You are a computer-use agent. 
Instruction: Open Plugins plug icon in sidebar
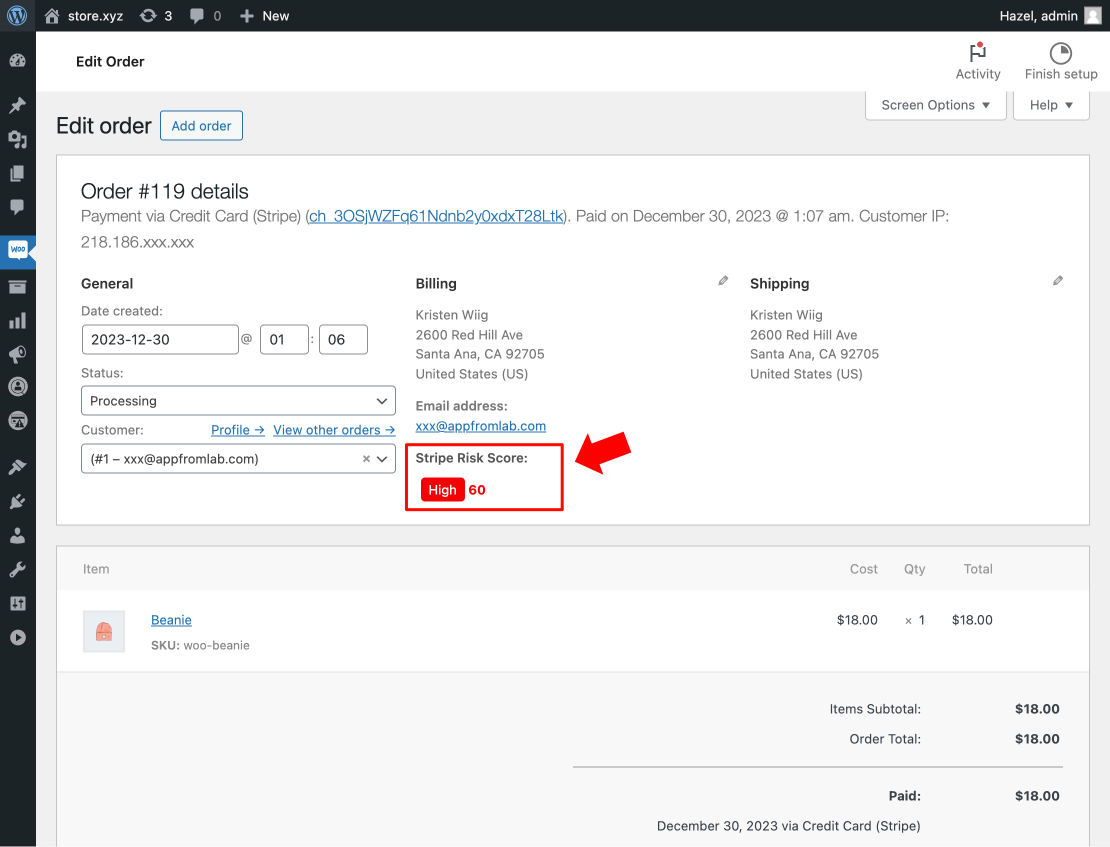pyautogui.click(x=18, y=501)
